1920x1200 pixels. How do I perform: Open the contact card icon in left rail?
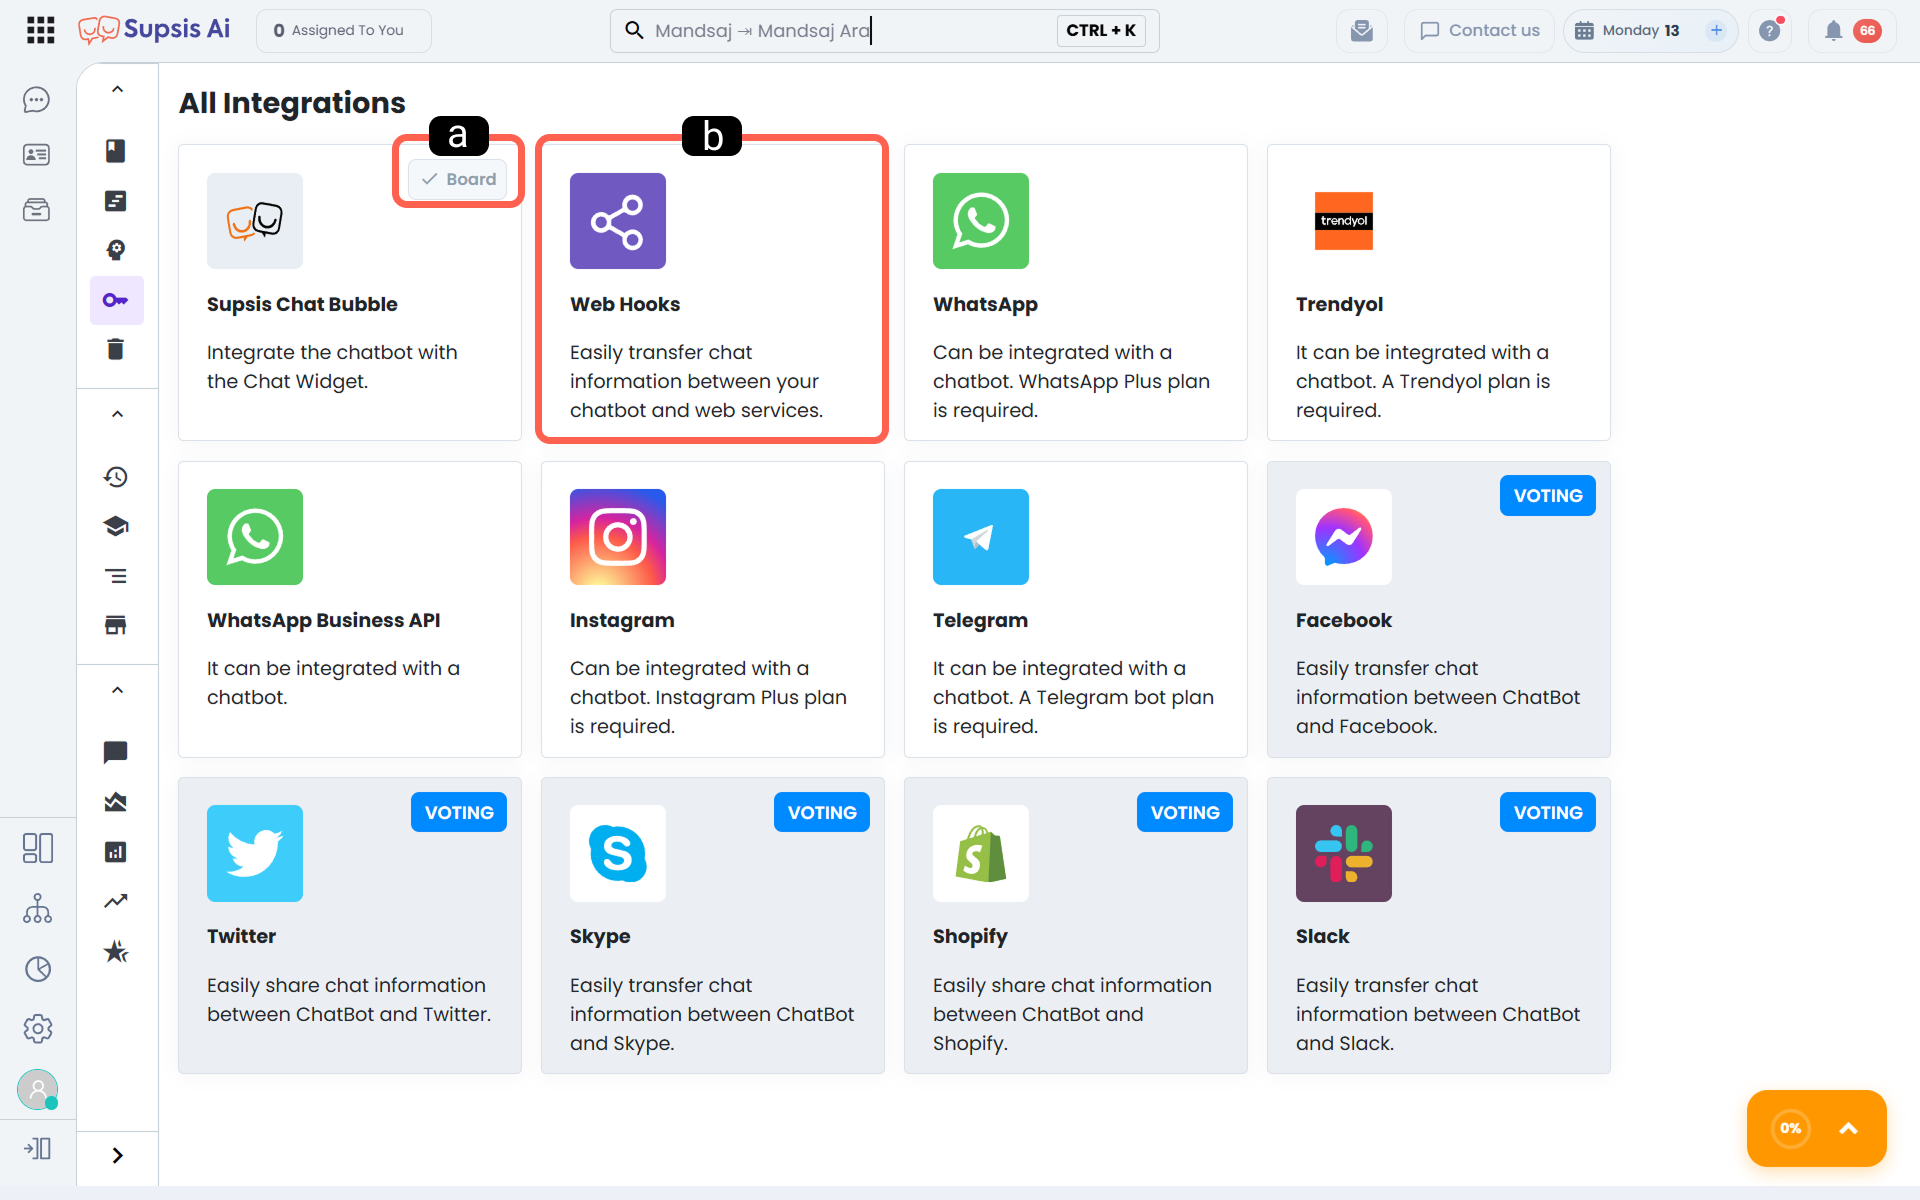(x=37, y=155)
